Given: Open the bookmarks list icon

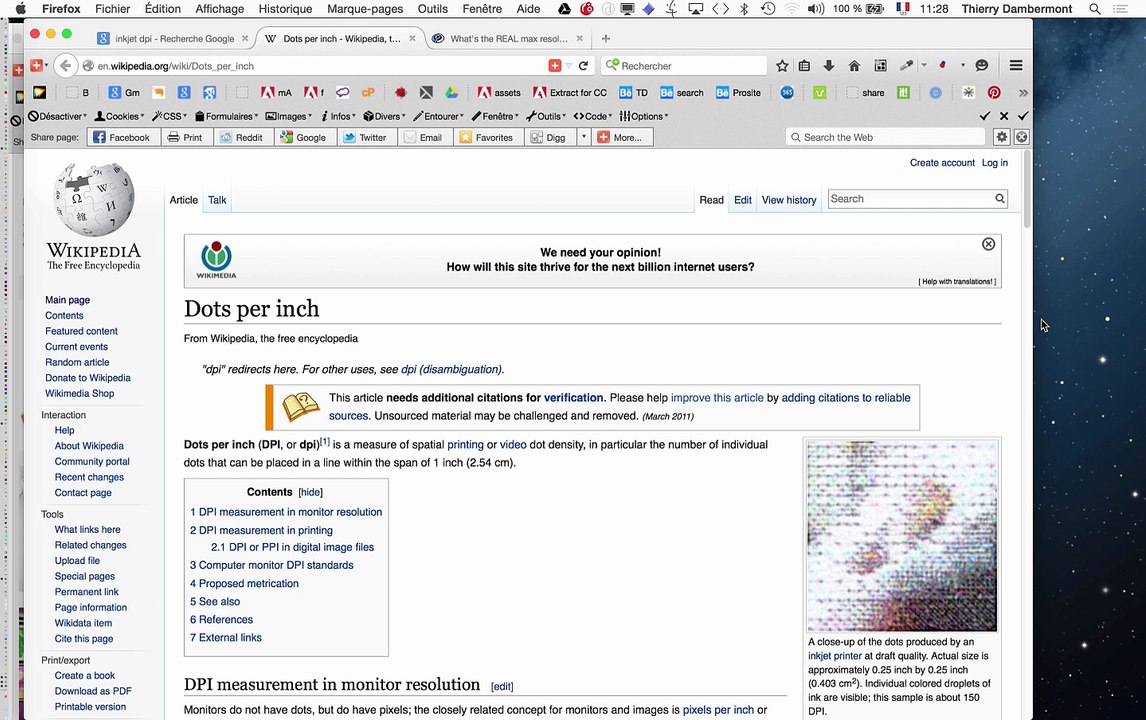Looking at the screenshot, I should coord(805,66).
